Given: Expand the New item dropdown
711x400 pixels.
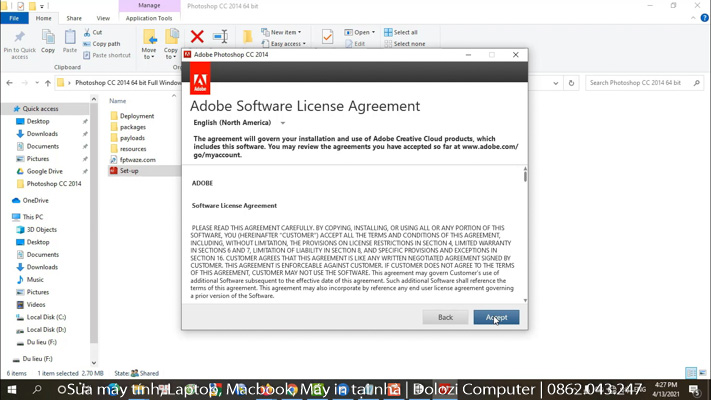Looking at the screenshot, I should (284, 32).
